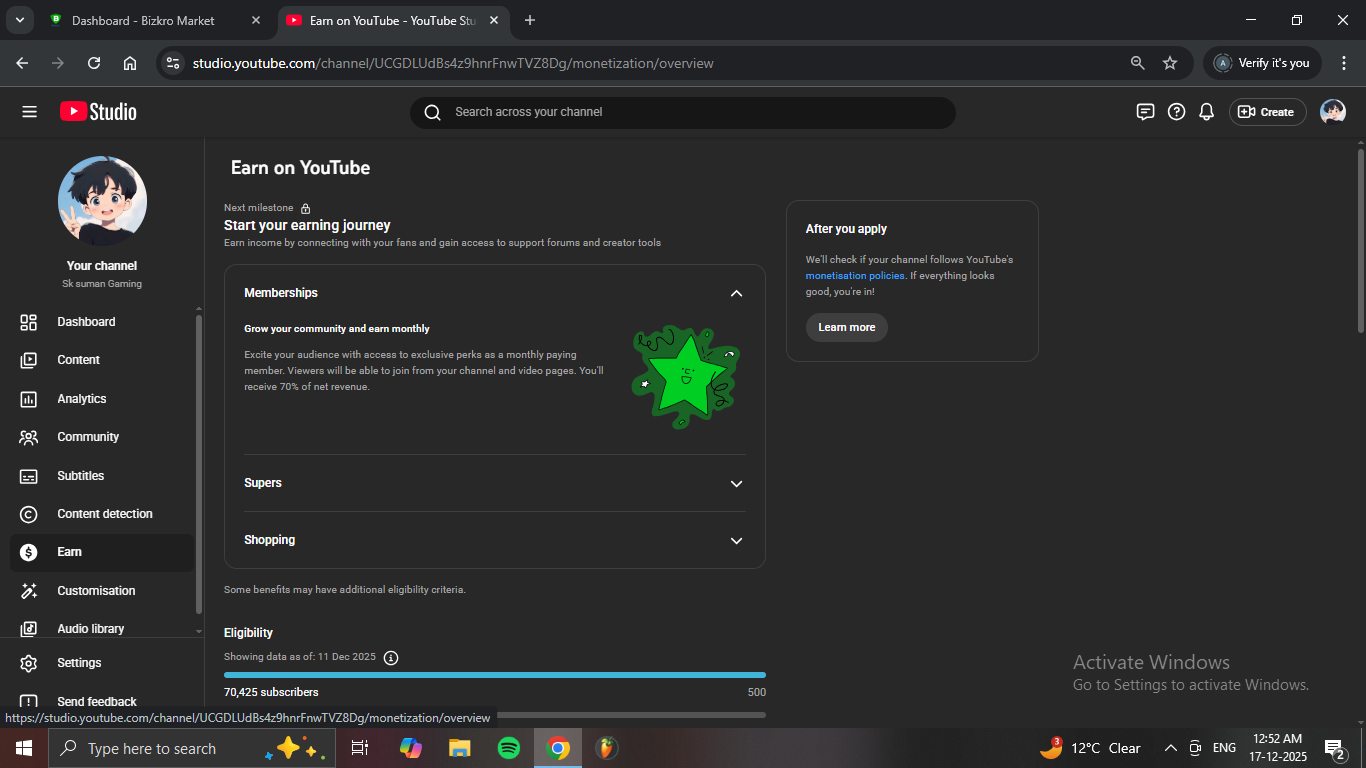Screen dimensions: 1366x768
Task: Bookmark this page with star icon
Action: (x=1170, y=63)
